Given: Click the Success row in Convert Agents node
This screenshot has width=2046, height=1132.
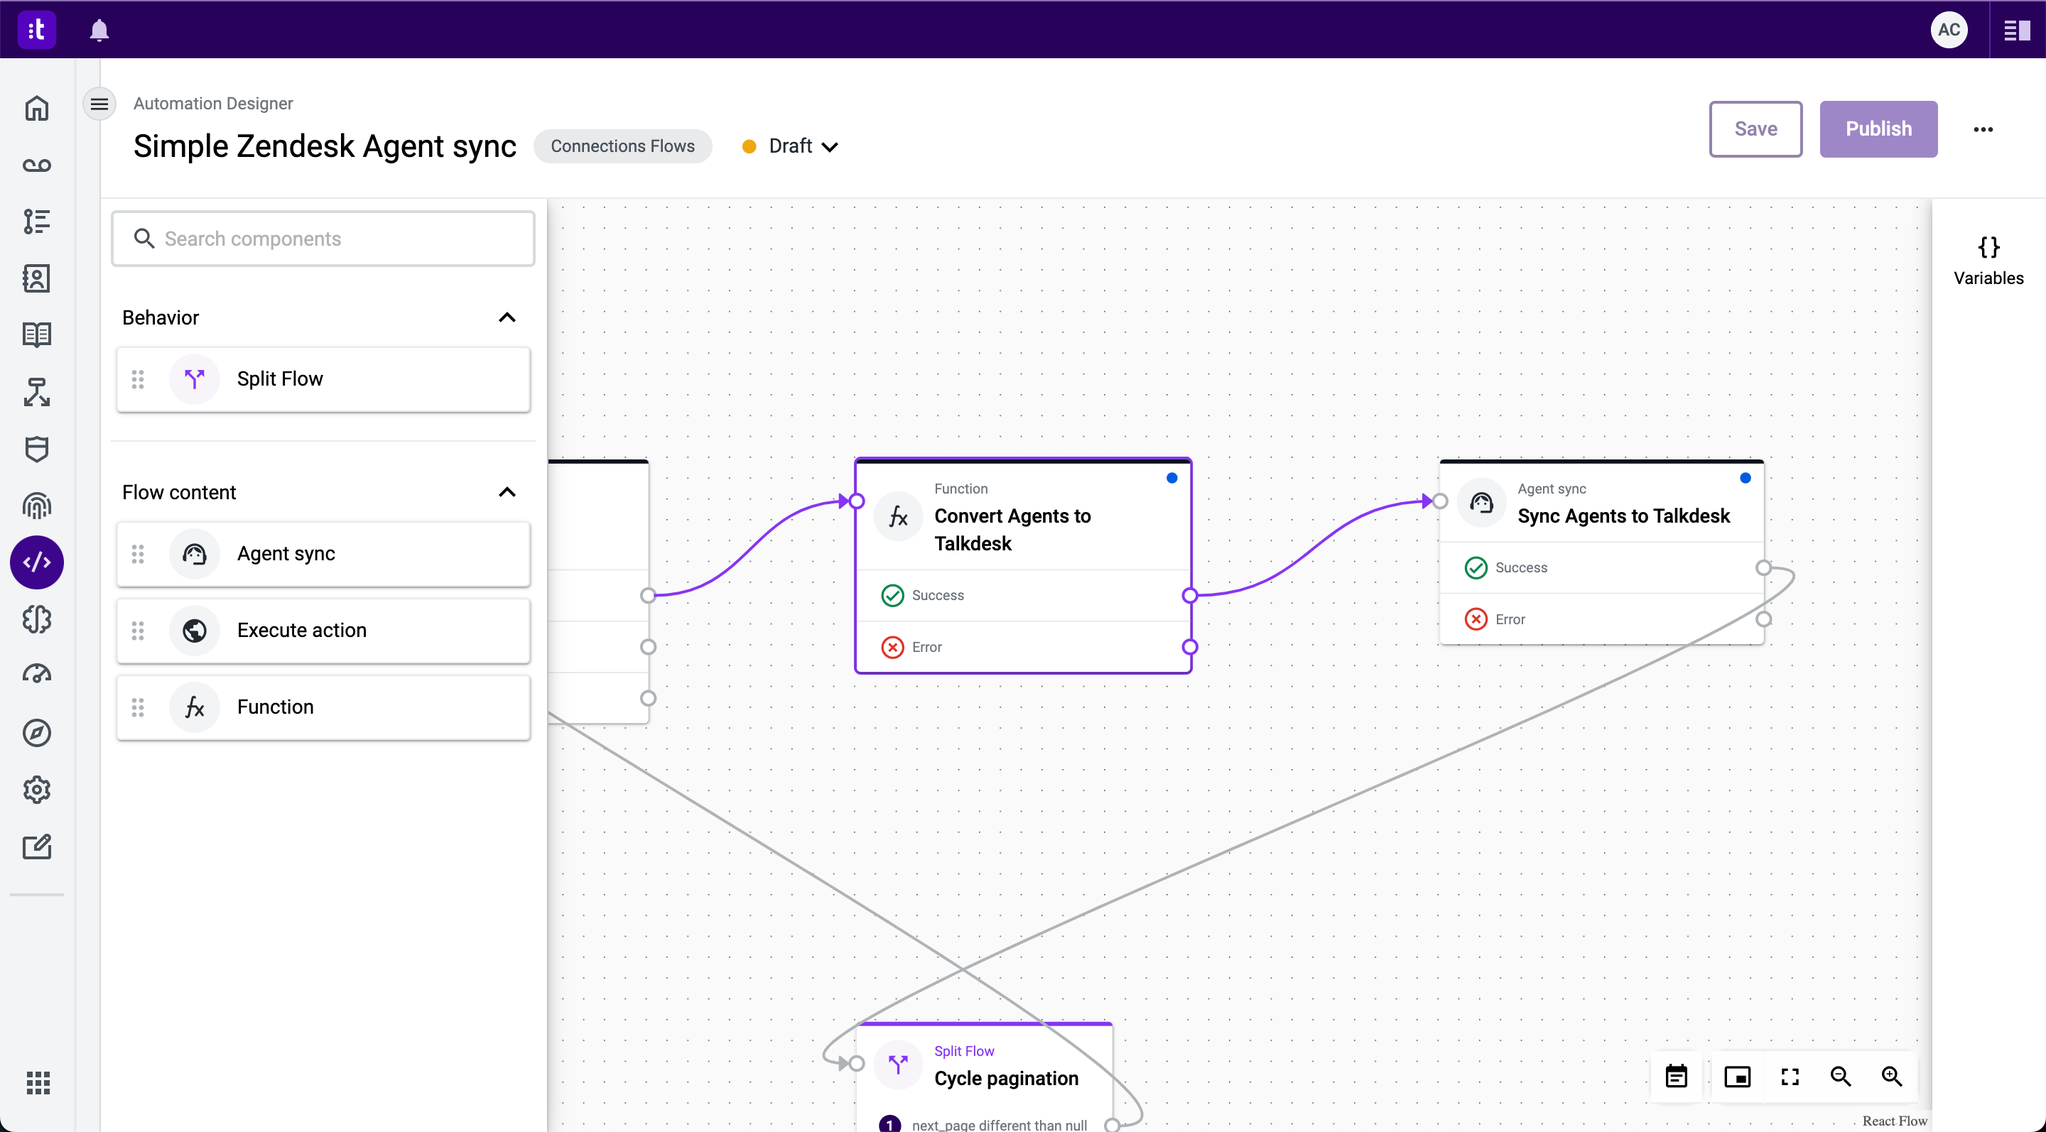Looking at the screenshot, I should 1023,595.
